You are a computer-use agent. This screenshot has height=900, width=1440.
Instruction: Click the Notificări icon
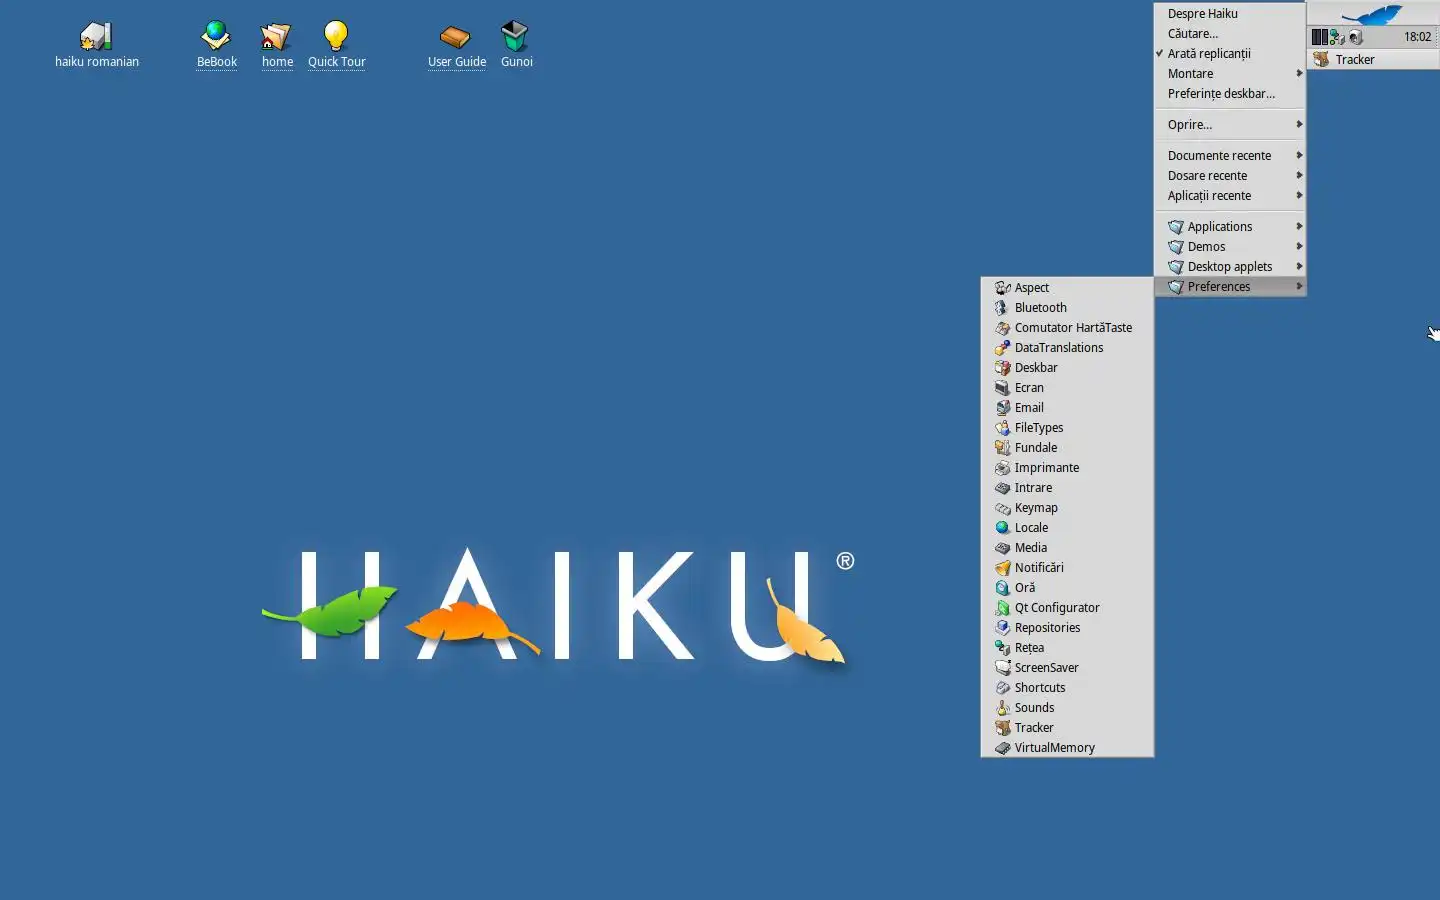coord(1002,568)
